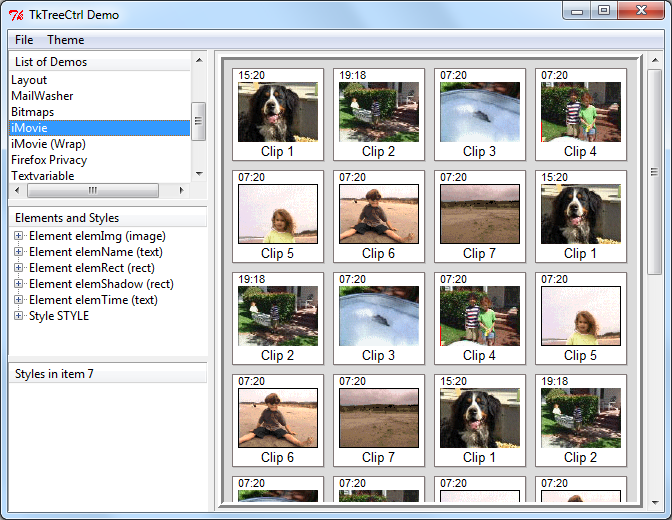Image resolution: width=672 pixels, height=520 pixels.
Task: Select Clip 4 thumbnail in first row
Action: (581, 112)
